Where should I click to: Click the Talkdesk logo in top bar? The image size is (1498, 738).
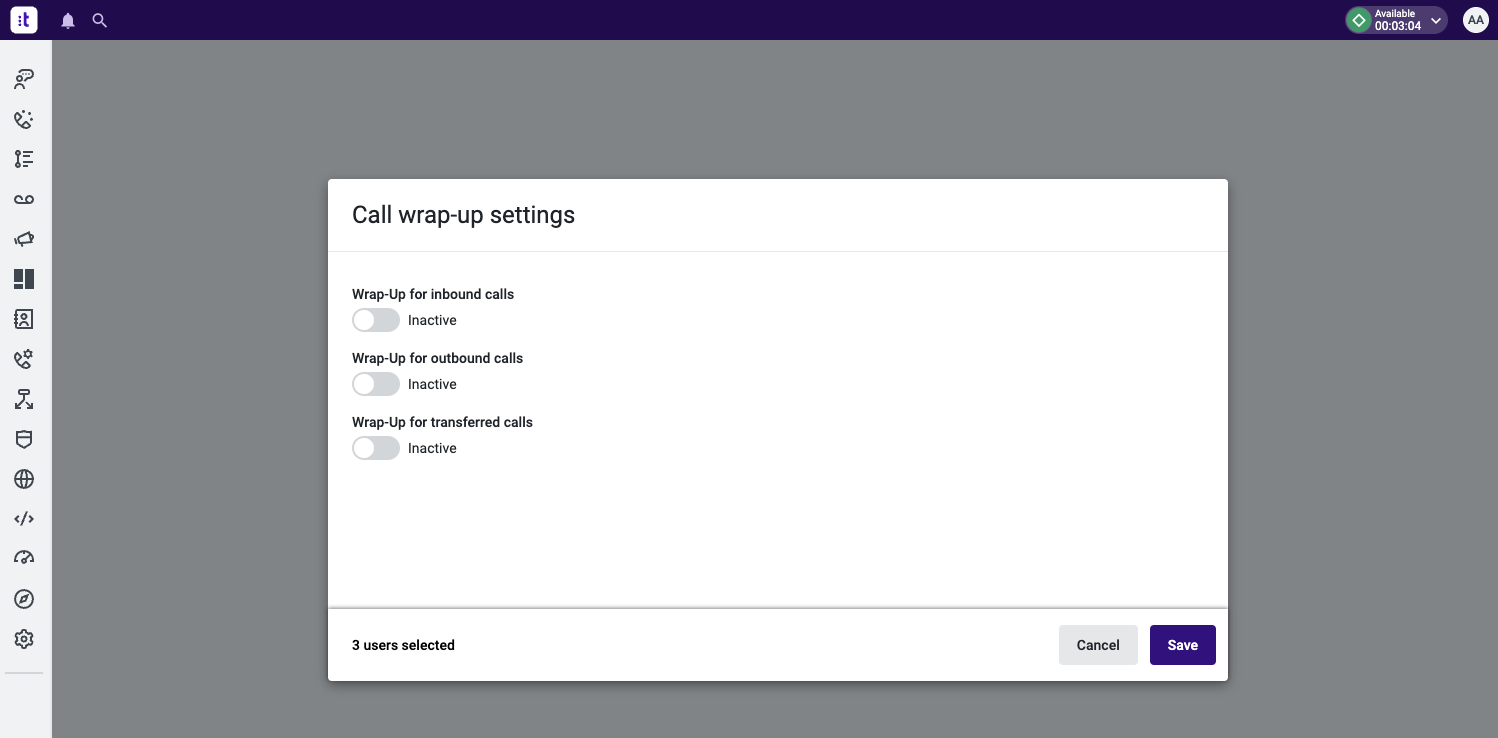click(24, 20)
